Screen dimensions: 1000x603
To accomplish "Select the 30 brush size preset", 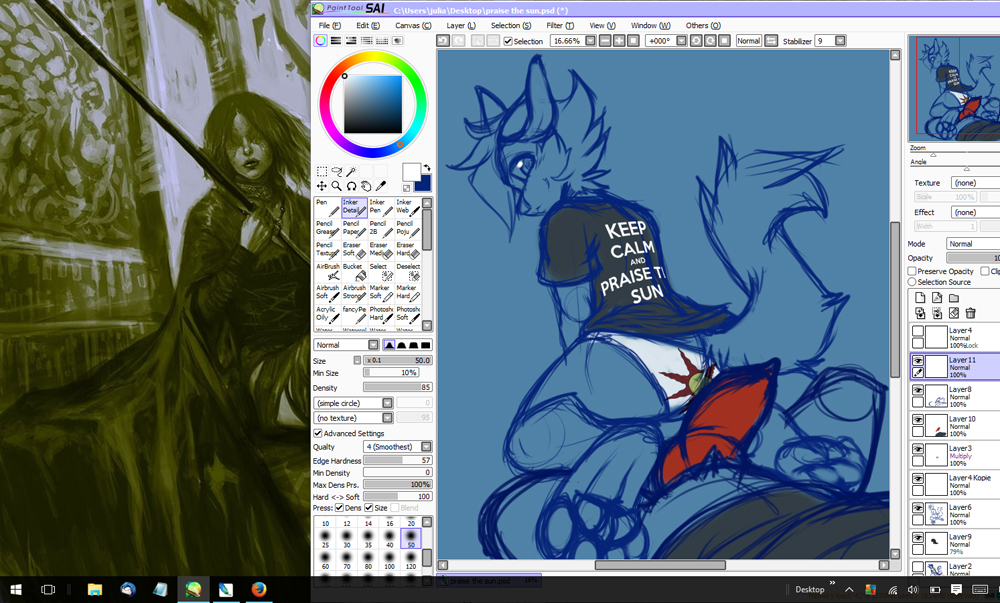I will [x=347, y=545].
